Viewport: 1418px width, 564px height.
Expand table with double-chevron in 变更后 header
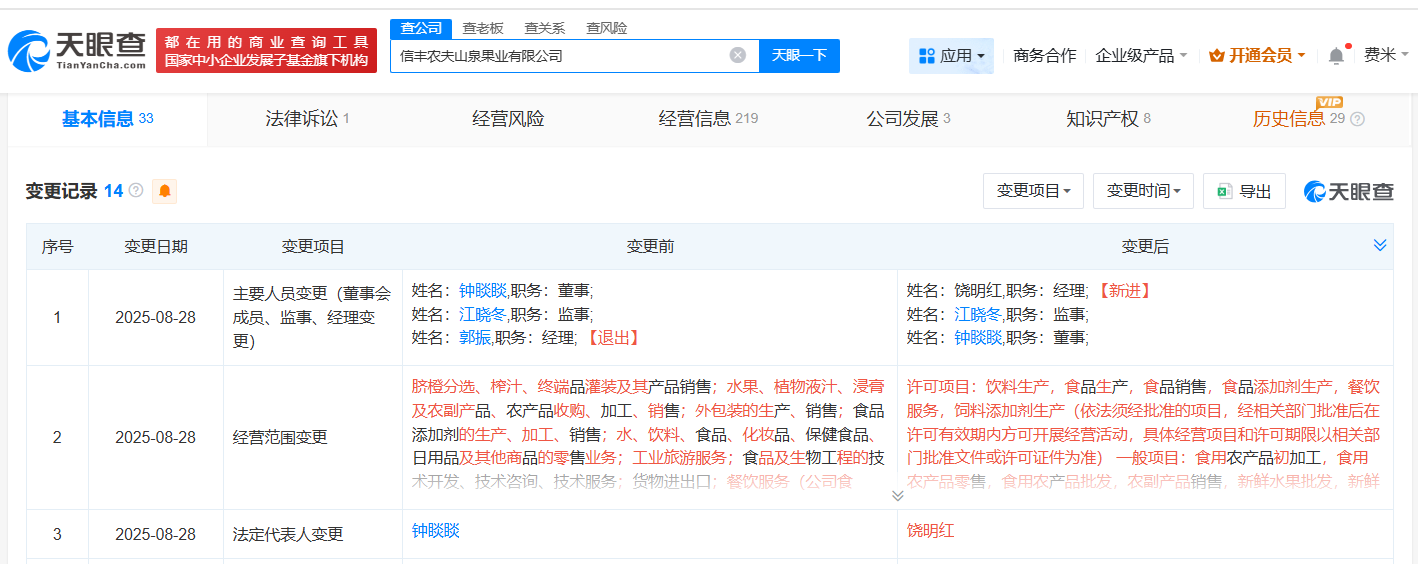click(1380, 246)
